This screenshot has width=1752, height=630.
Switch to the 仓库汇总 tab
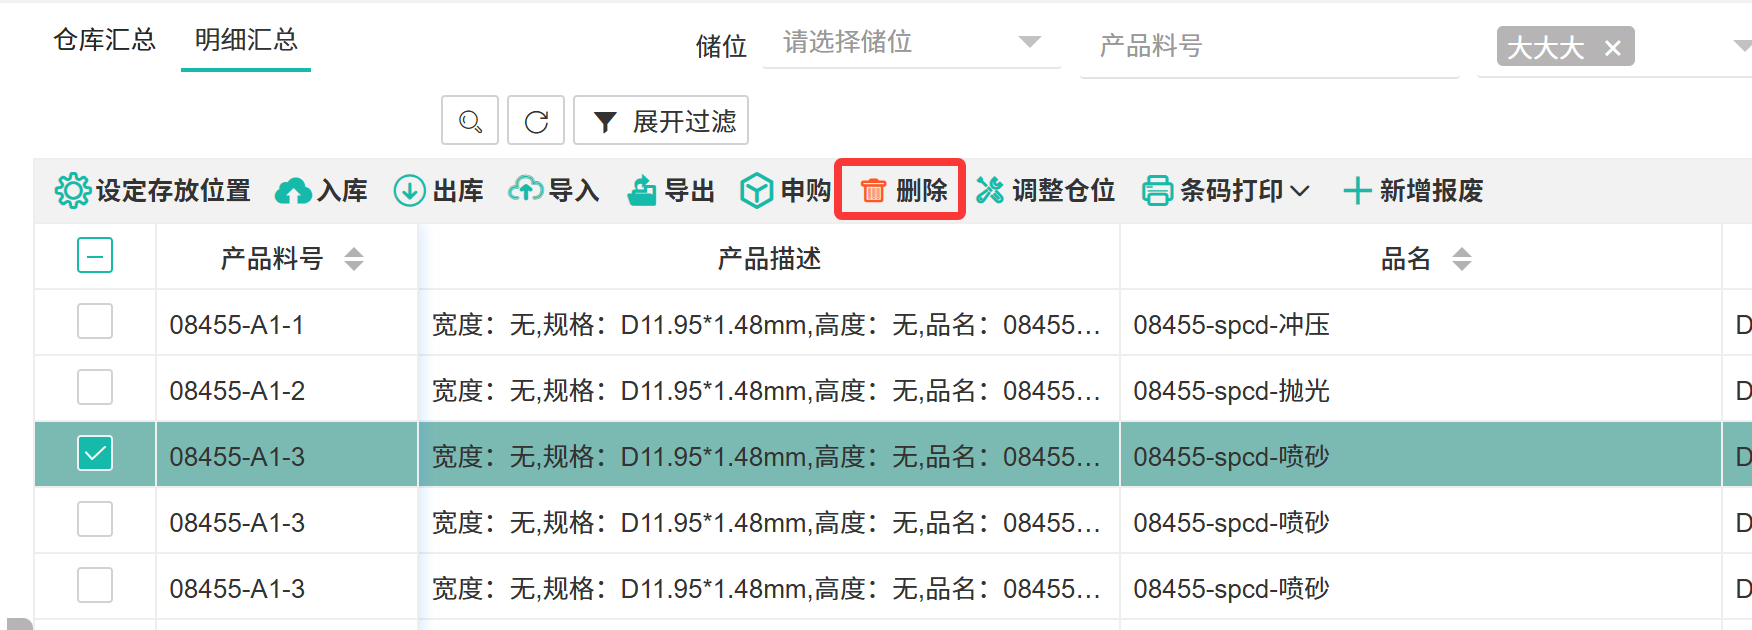click(104, 40)
